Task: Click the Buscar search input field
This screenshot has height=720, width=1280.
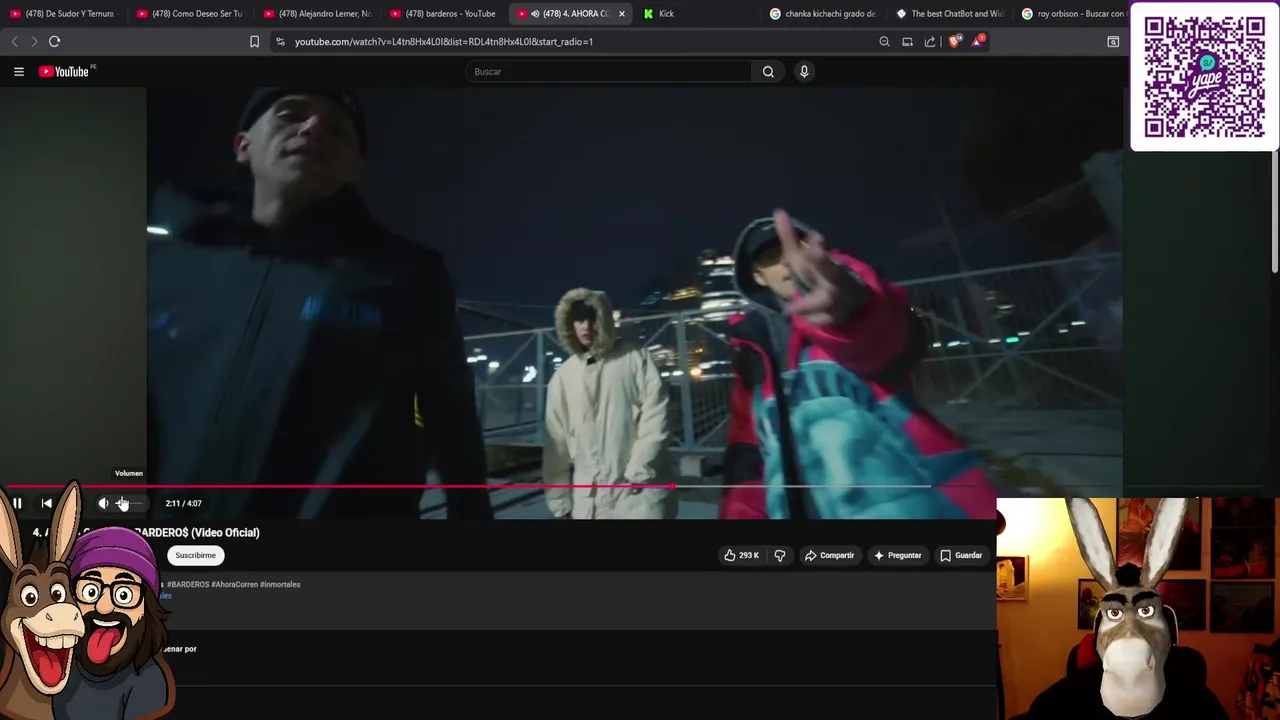Action: click(x=608, y=71)
